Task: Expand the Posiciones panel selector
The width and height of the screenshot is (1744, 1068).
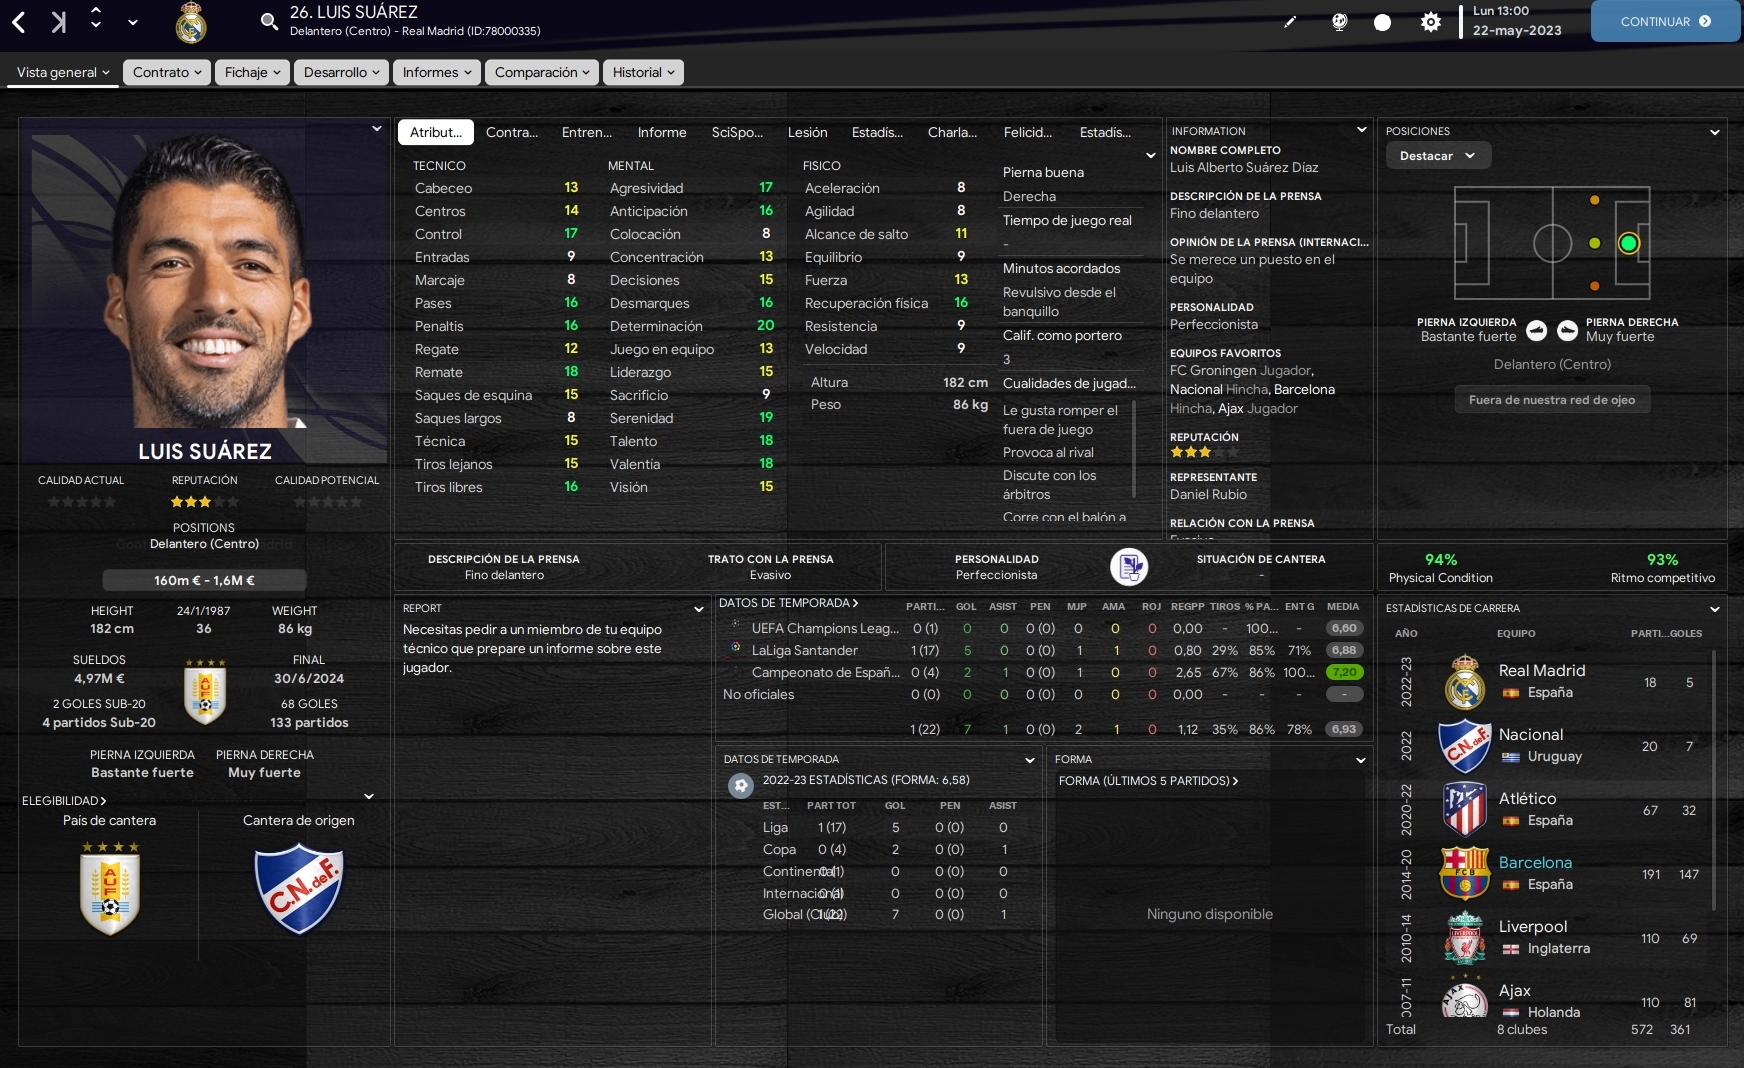Action: [1715, 132]
